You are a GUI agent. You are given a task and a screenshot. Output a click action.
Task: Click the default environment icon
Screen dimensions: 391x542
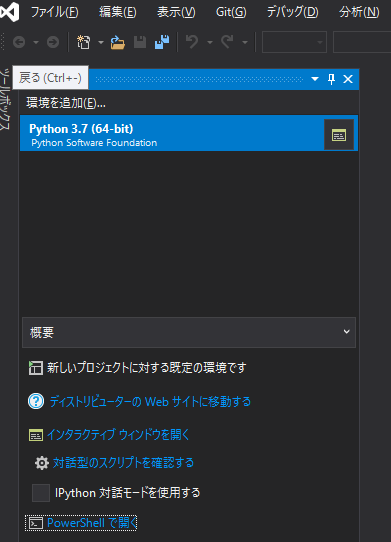tap(36, 368)
